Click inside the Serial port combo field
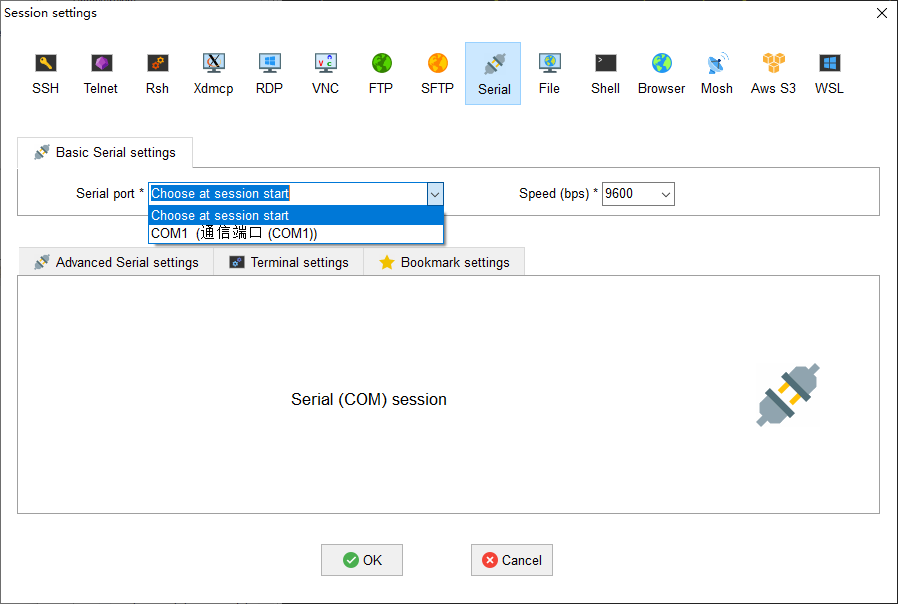Viewport: 898px width, 604px height. pos(288,194)
